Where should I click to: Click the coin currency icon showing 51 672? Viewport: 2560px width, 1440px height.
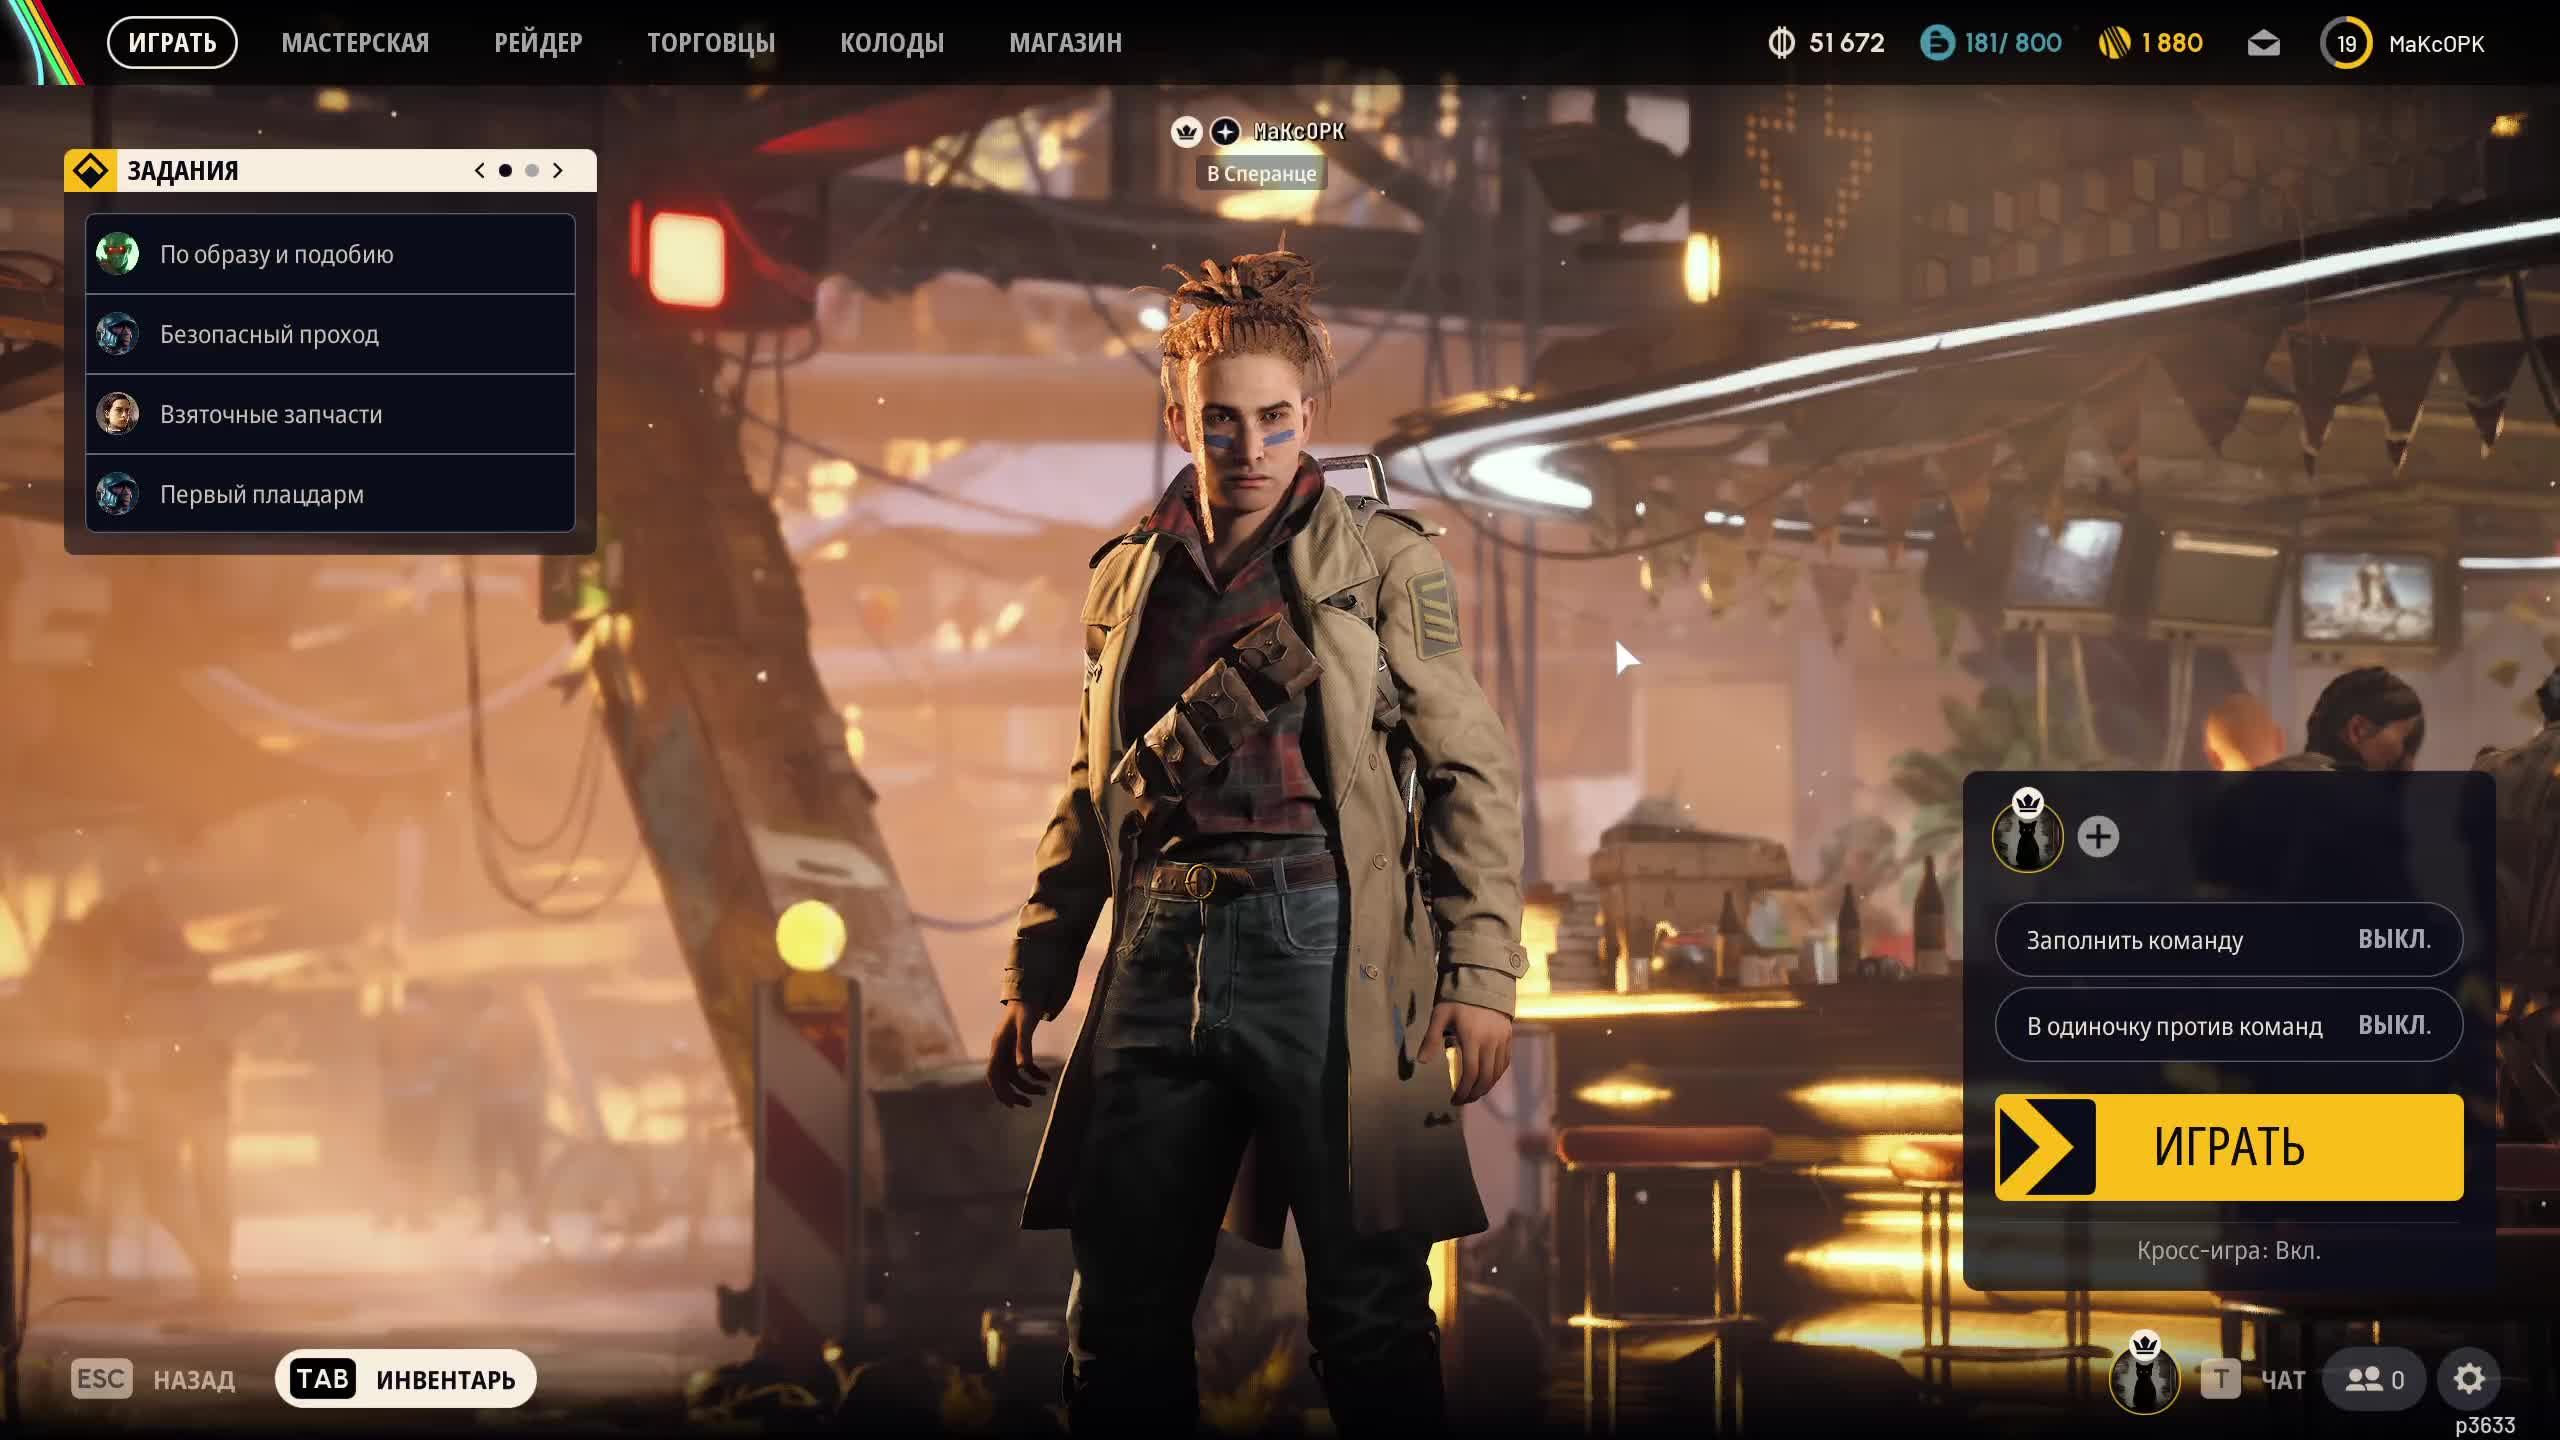click(1781, 43)
